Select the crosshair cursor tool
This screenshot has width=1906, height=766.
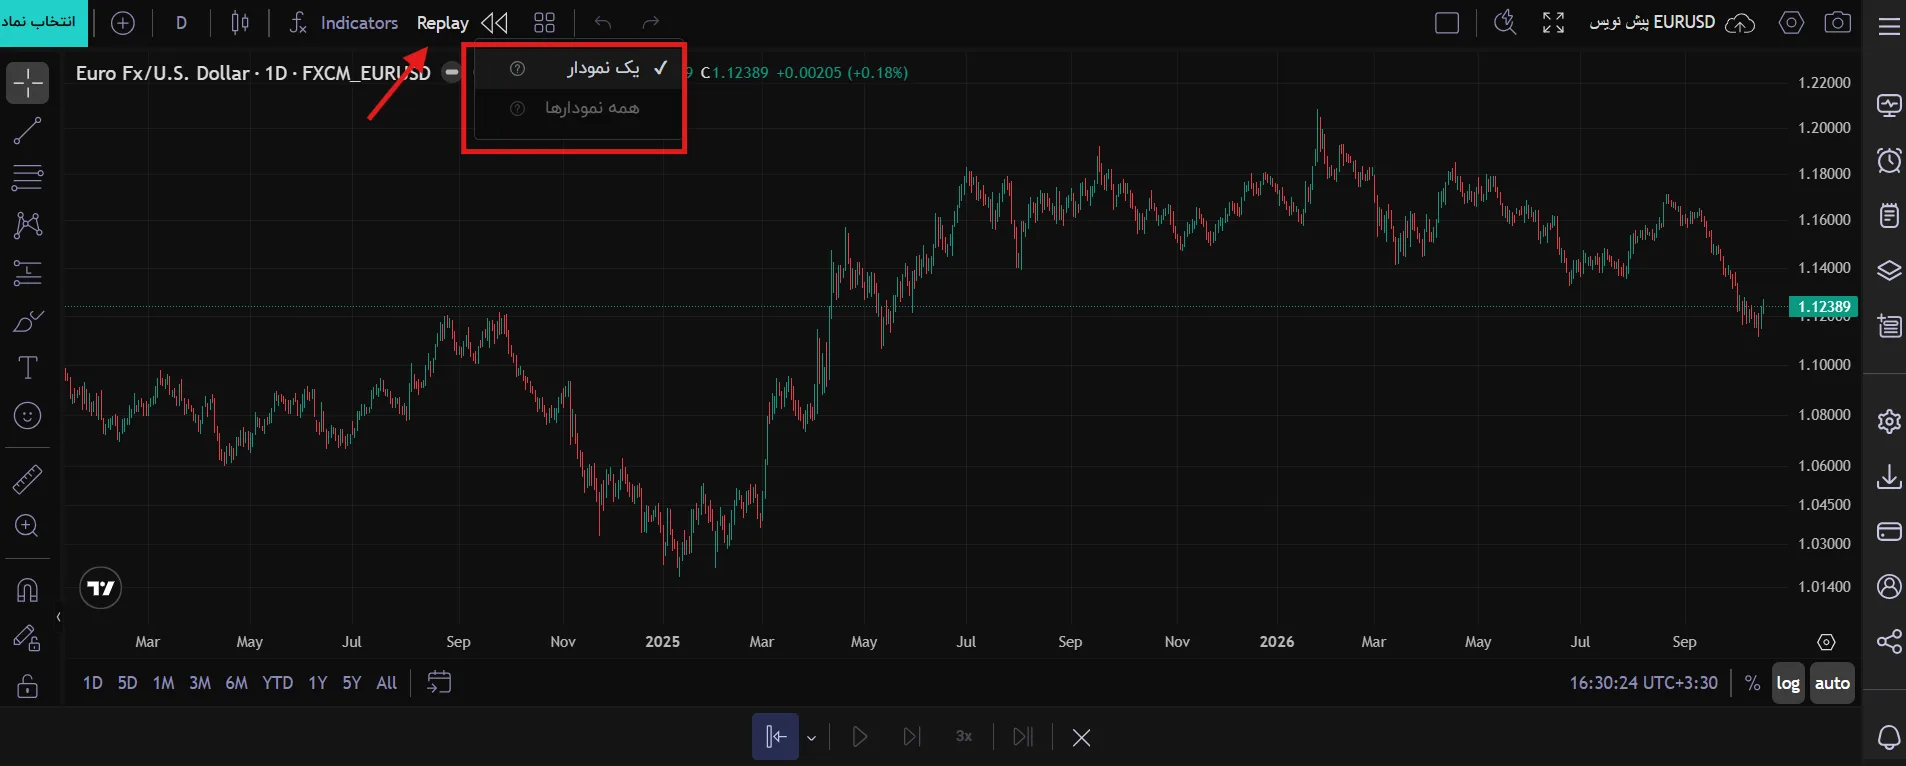point(28,83)
